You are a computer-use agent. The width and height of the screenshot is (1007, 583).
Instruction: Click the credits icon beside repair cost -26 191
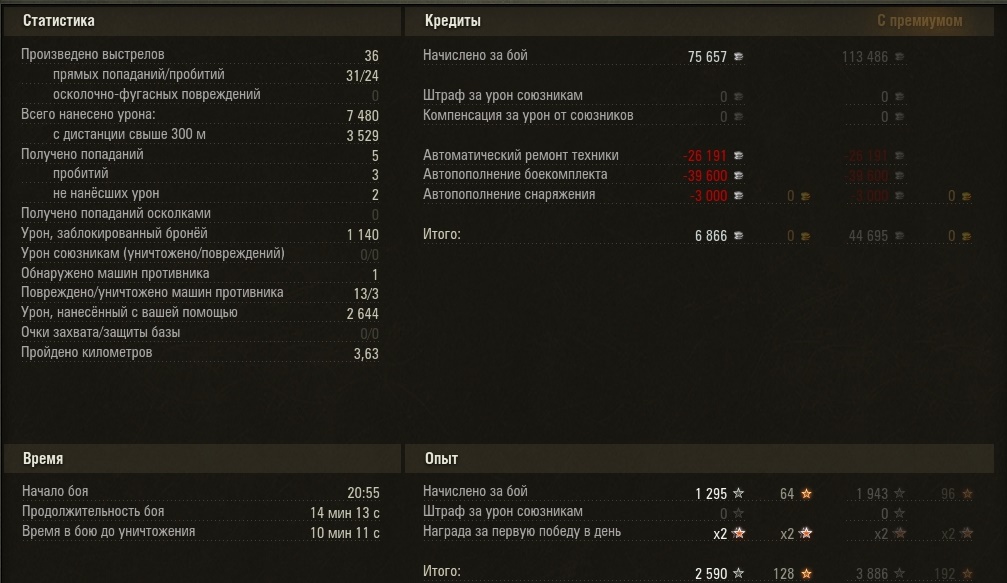click(x=739, y=156)
